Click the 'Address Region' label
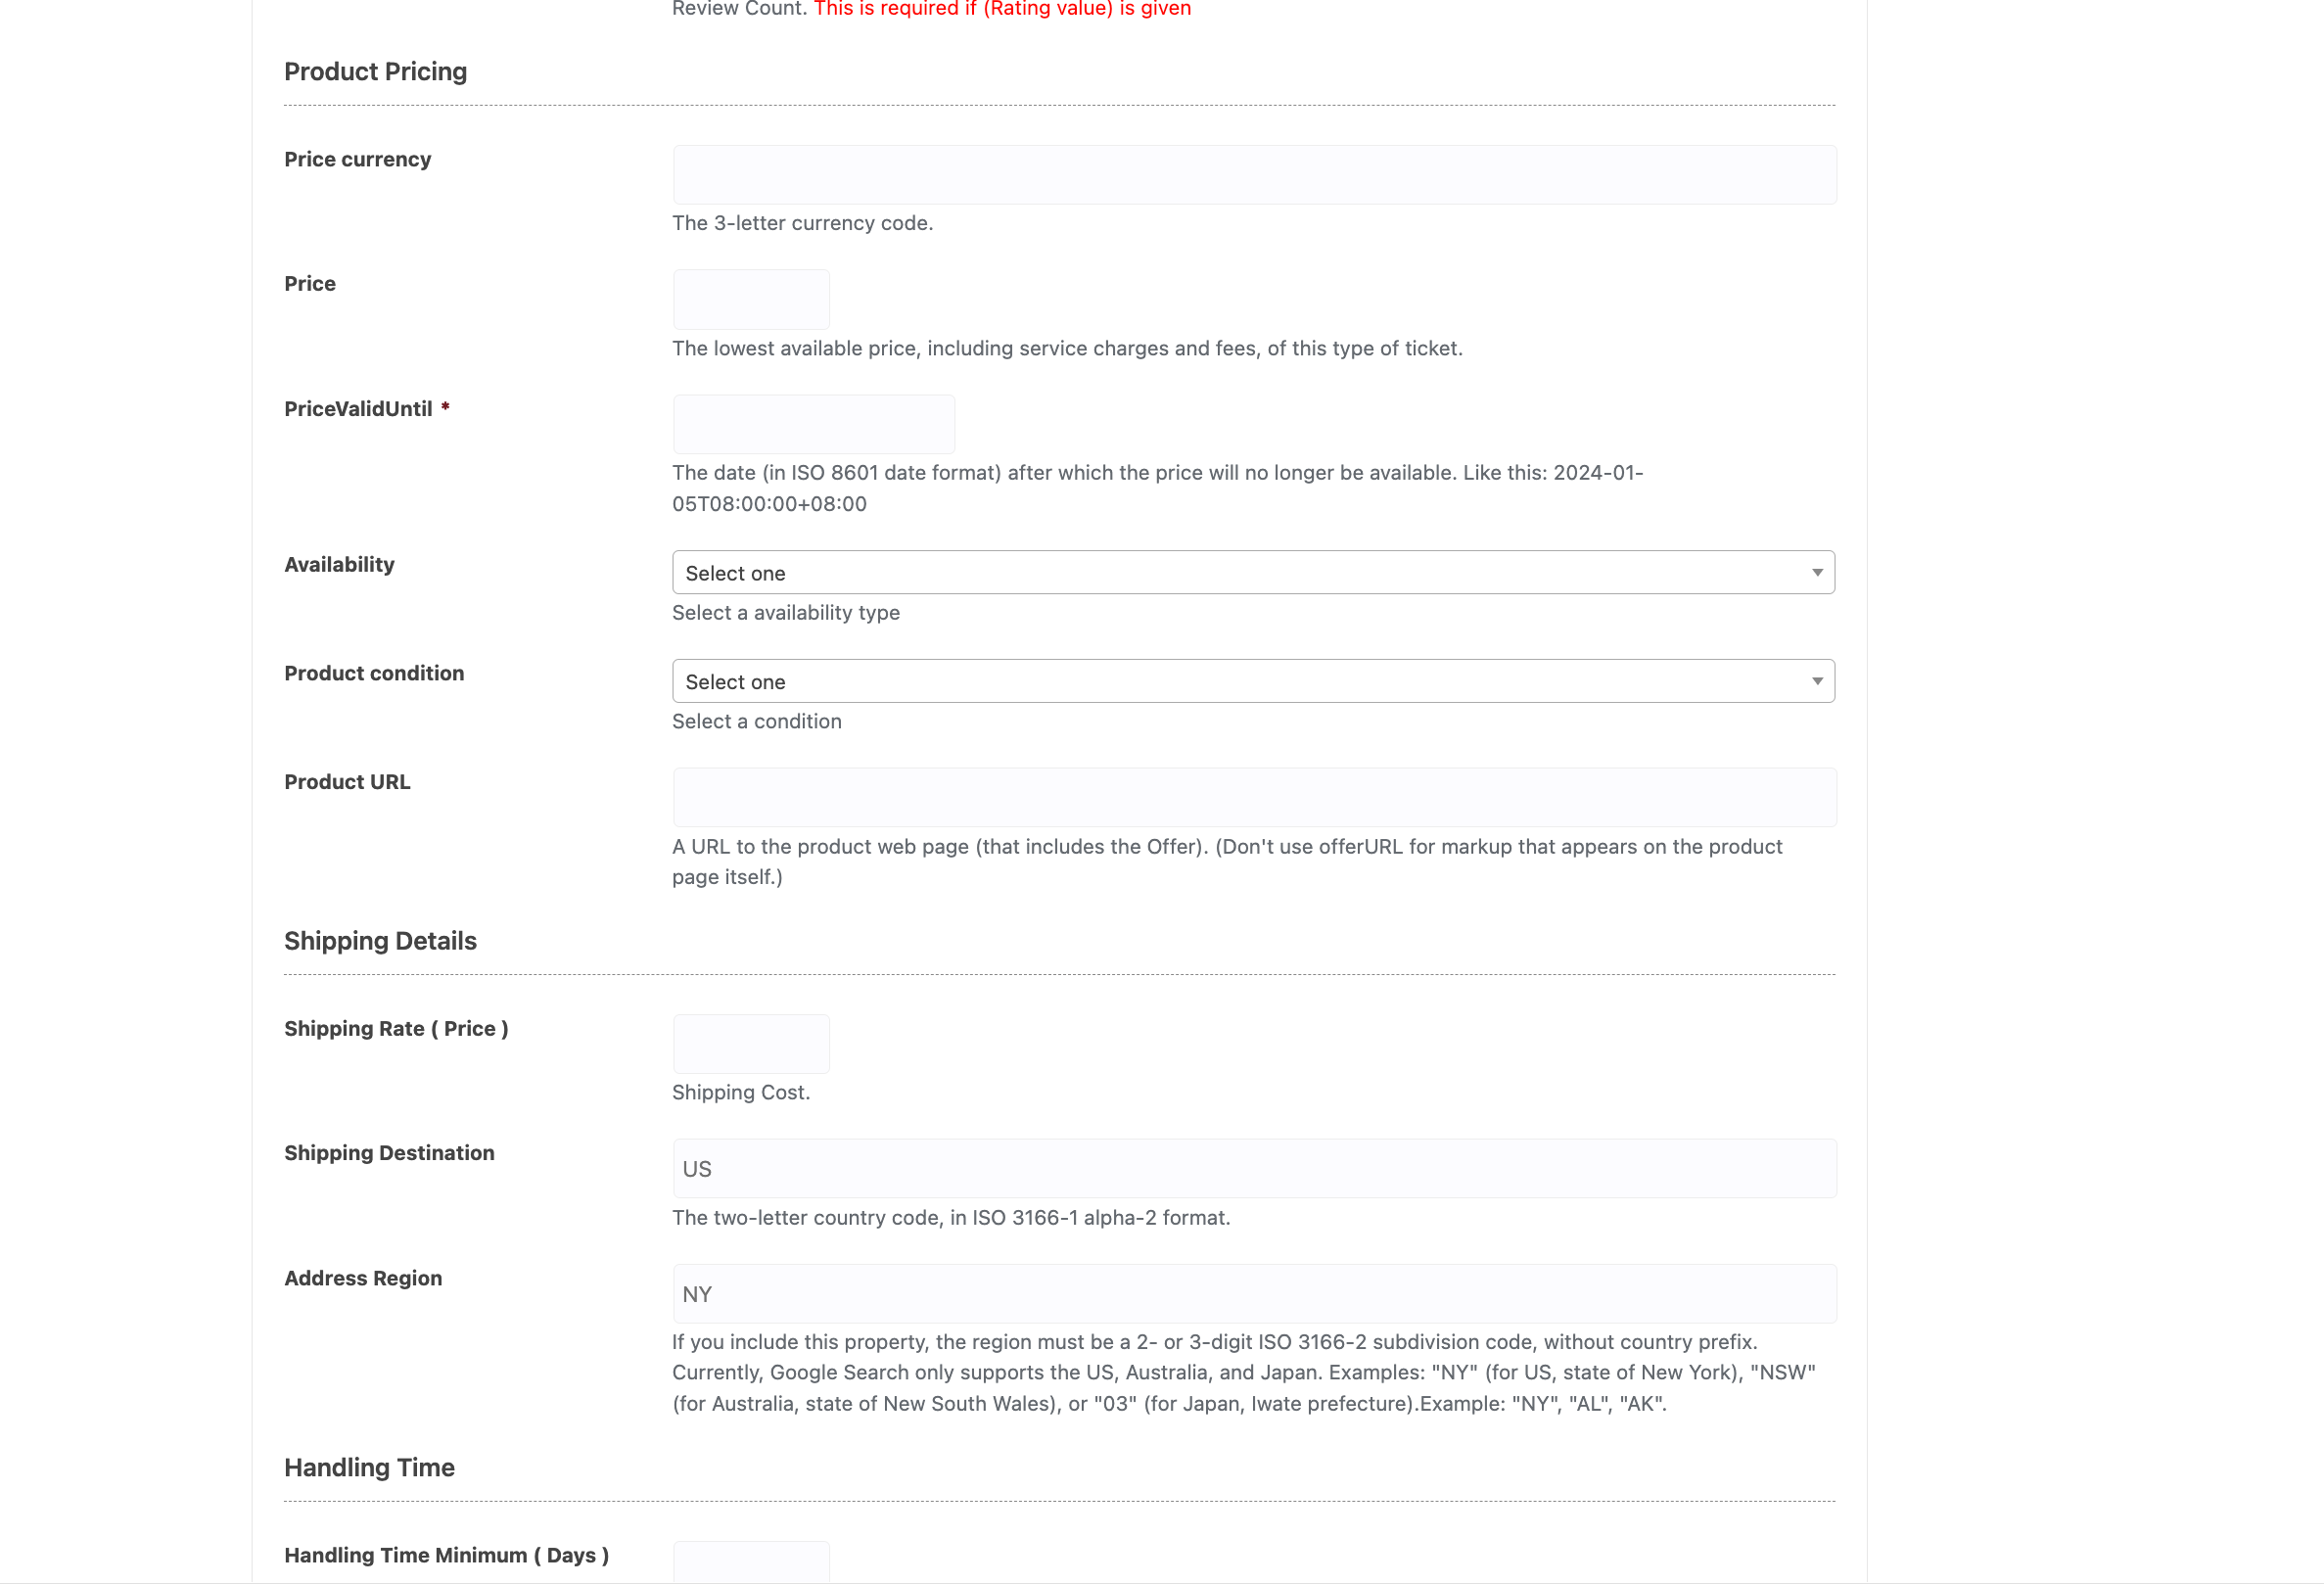Viewport: 2324px width, 1584px height. click(x=363, y=1279)
